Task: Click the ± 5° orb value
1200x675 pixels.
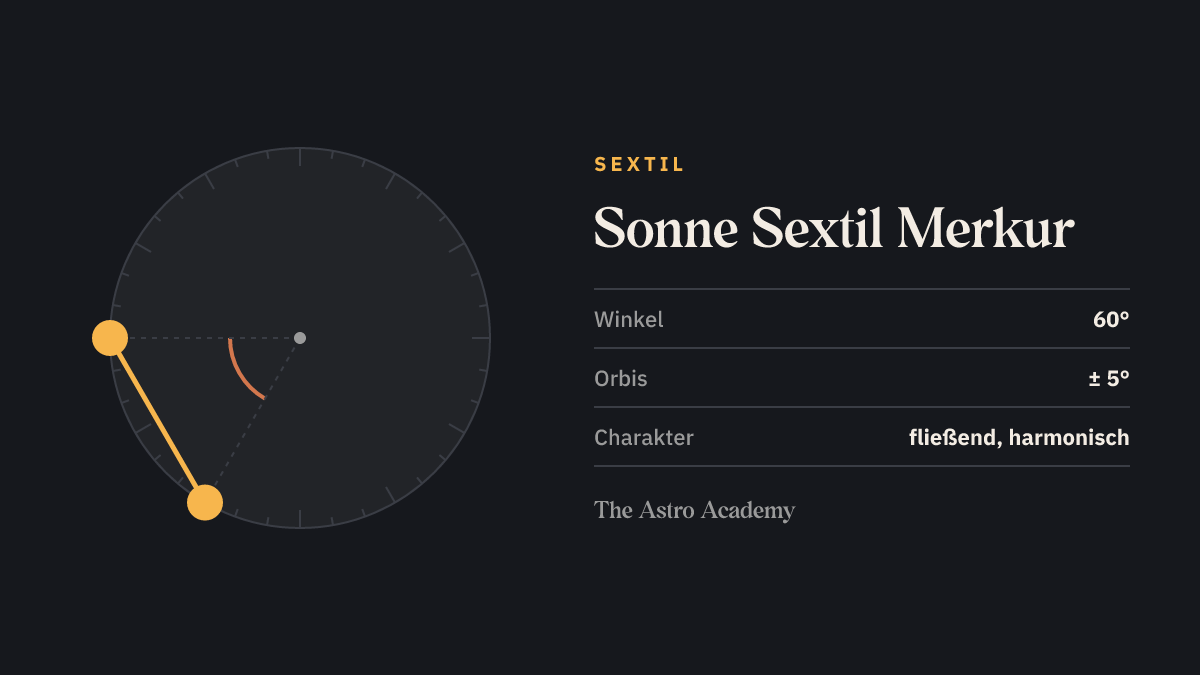Action: 1109,379
